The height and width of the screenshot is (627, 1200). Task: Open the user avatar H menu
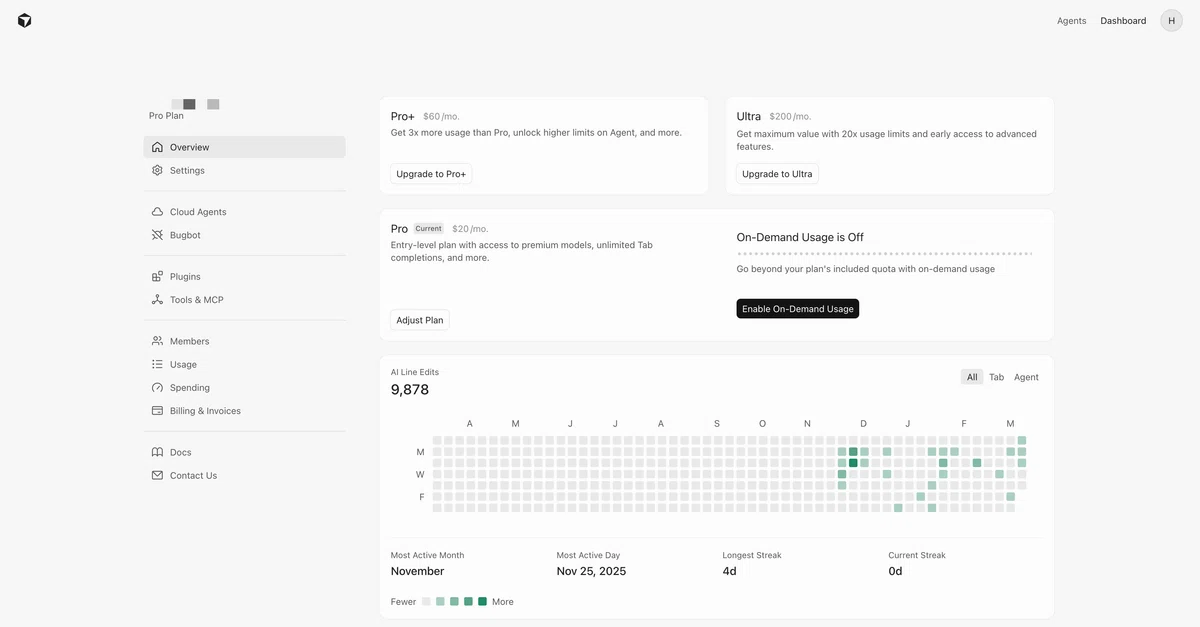tap(1171, 20)
